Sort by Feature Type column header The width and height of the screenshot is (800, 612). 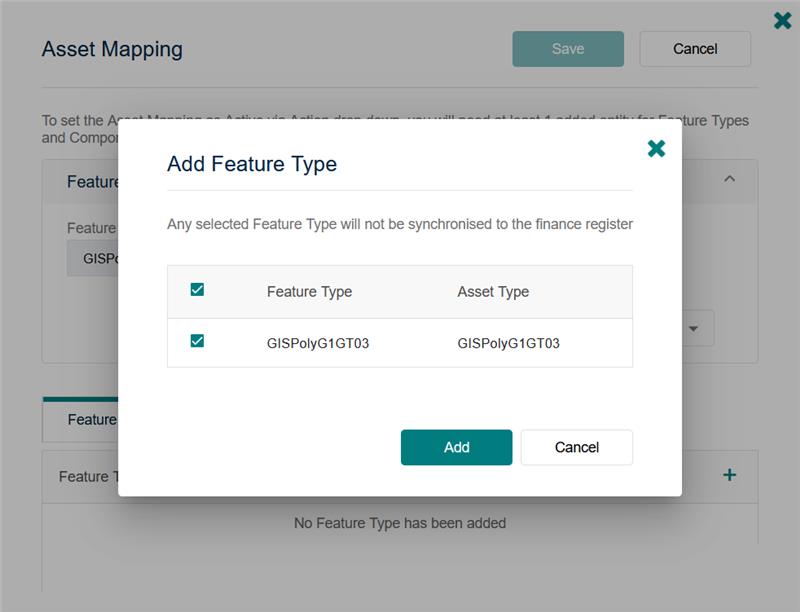point(309,292)
